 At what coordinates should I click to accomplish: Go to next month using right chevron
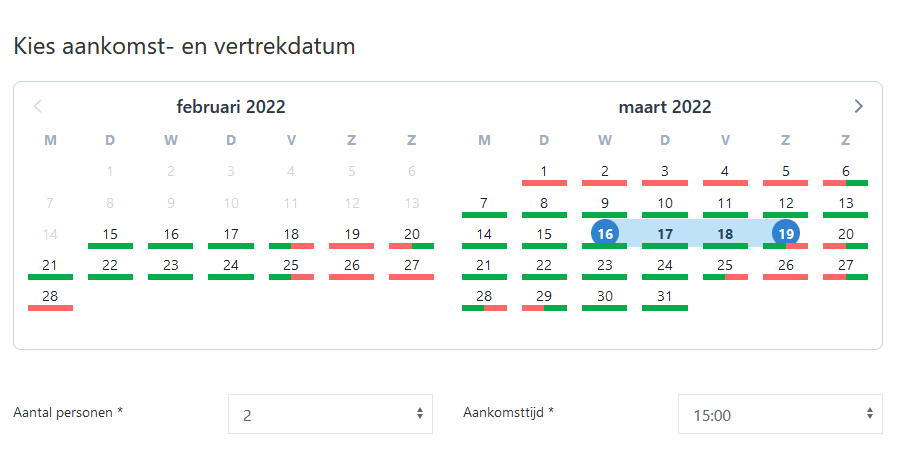tap(858, 106)
